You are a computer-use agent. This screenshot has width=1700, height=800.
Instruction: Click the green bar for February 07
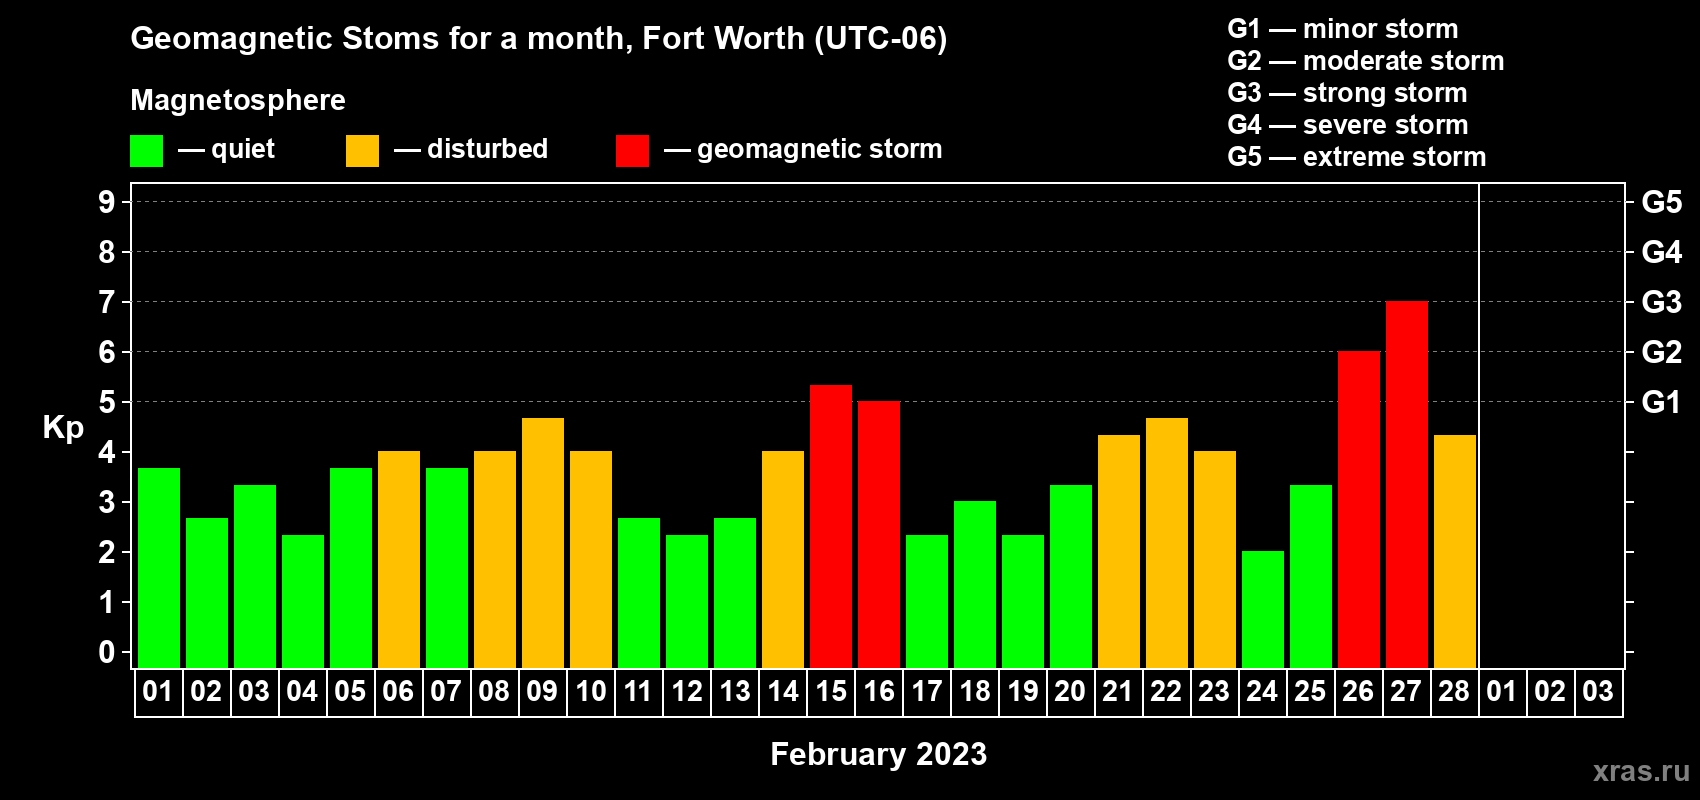click(447, 568)
